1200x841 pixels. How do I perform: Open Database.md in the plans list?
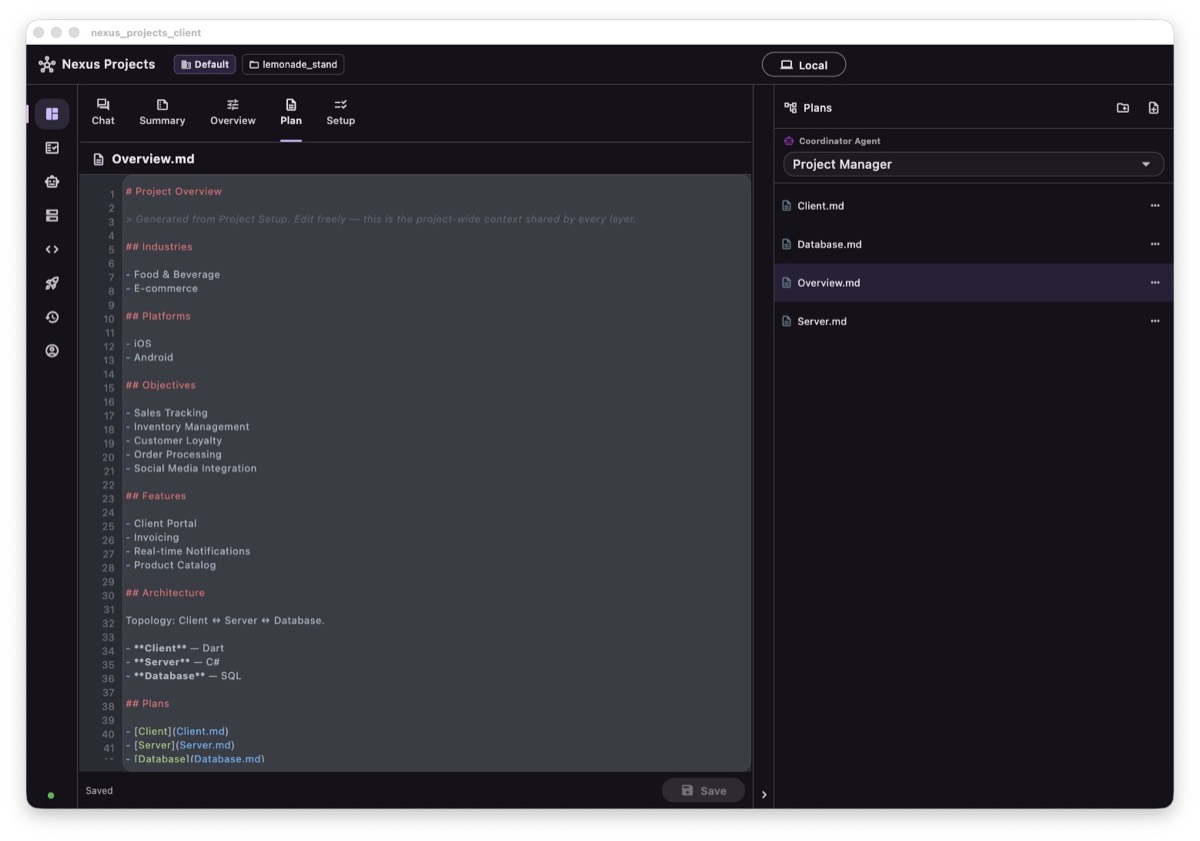(974, 244)
